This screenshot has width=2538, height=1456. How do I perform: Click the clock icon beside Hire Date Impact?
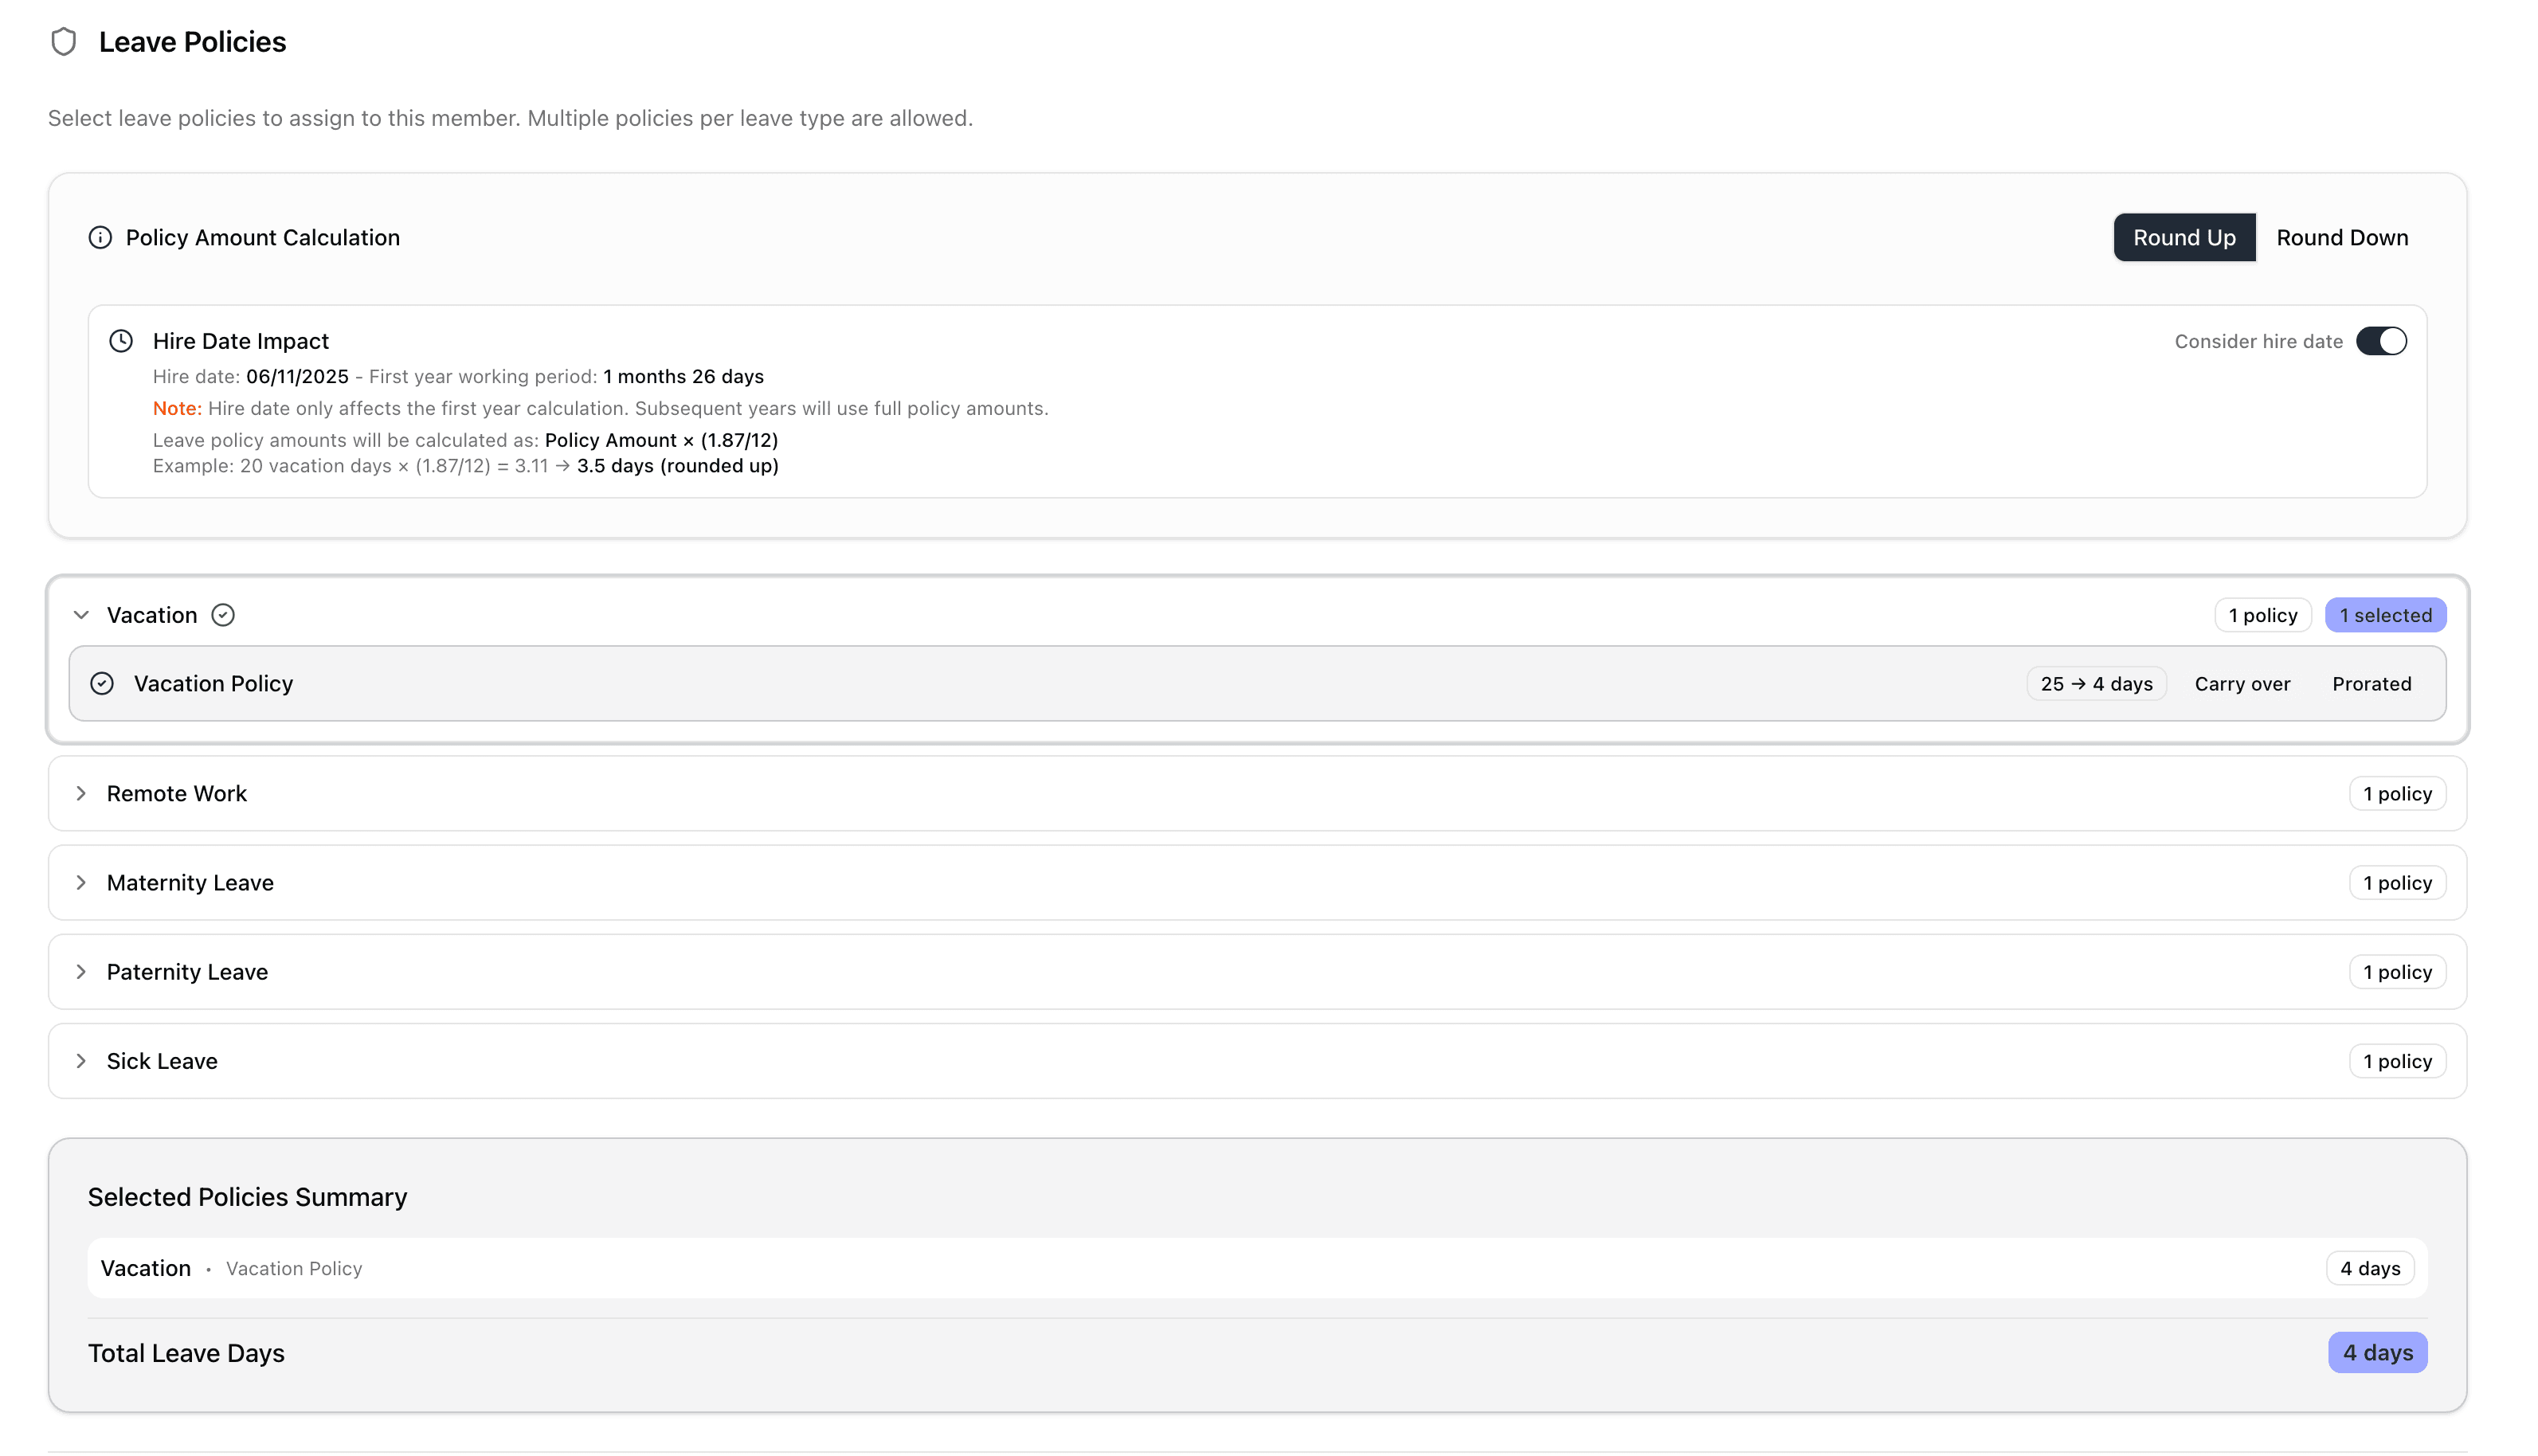coord(121,341)
